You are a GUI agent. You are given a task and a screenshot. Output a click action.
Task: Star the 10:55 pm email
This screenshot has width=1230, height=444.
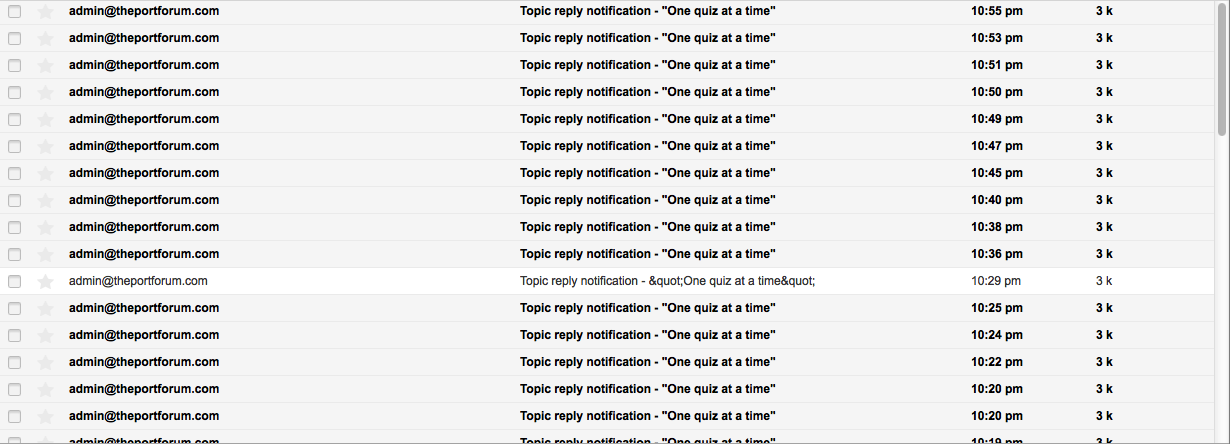point(44,12)
